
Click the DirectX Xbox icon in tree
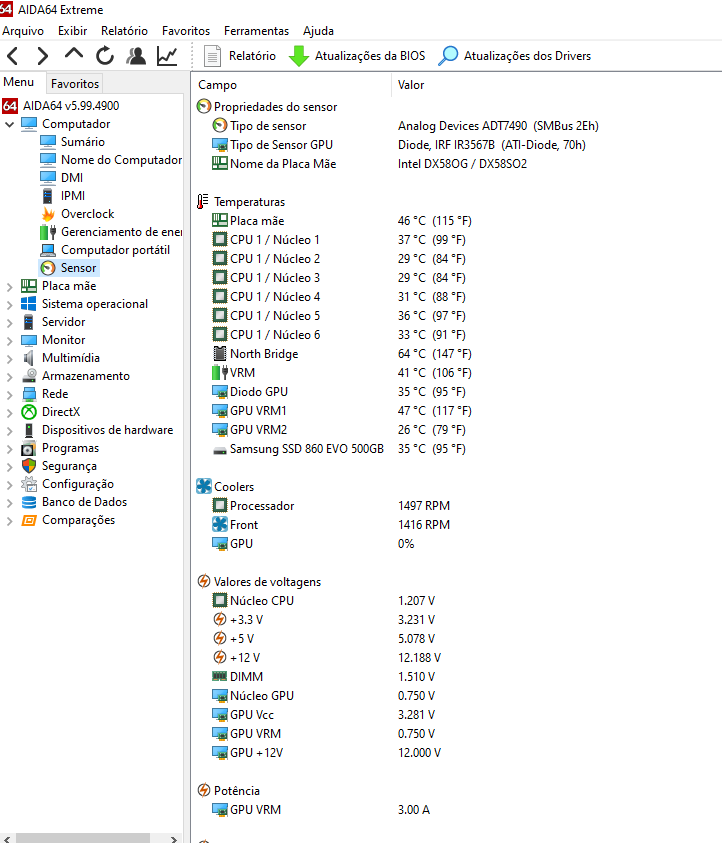[x=28, y=412]
